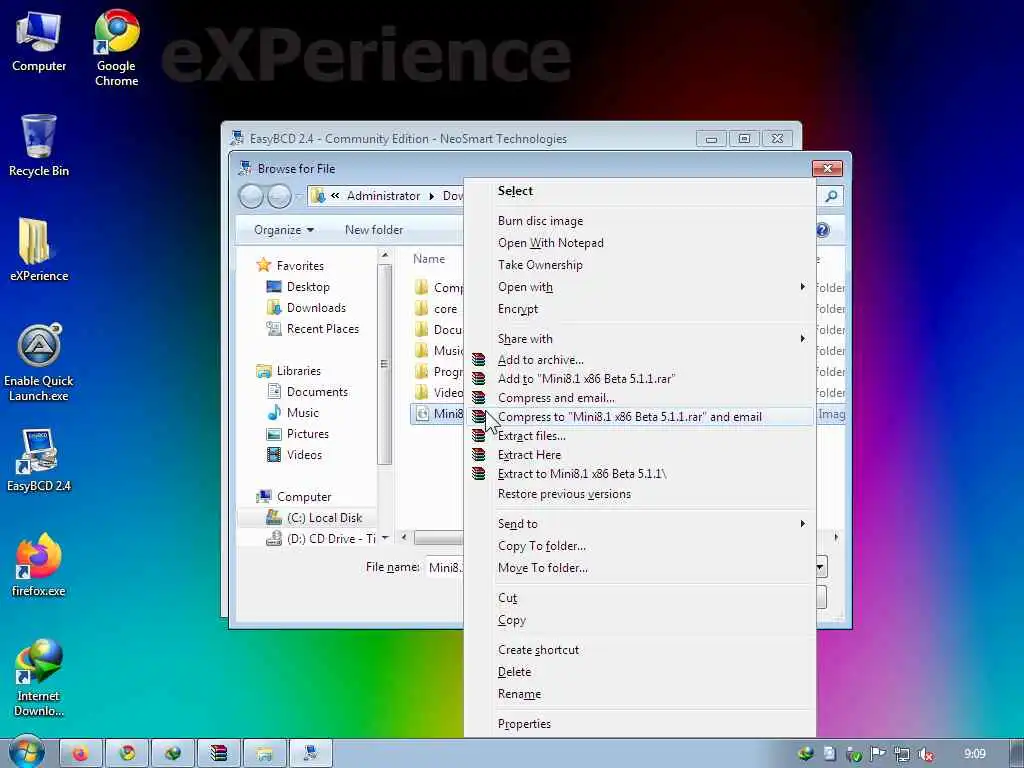
Task: Expand the Open with submenu
Action: [x=640, y=287]
